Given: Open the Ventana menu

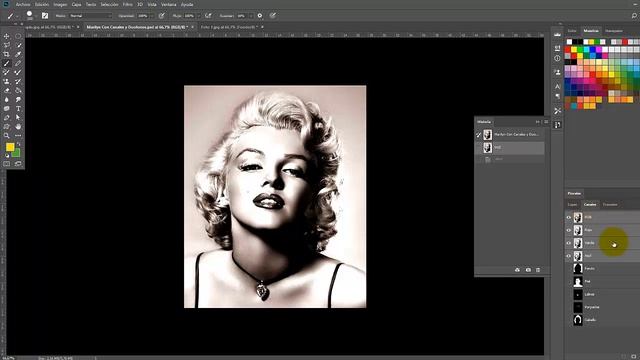Looking at the screenshot, I should point(169,4).
